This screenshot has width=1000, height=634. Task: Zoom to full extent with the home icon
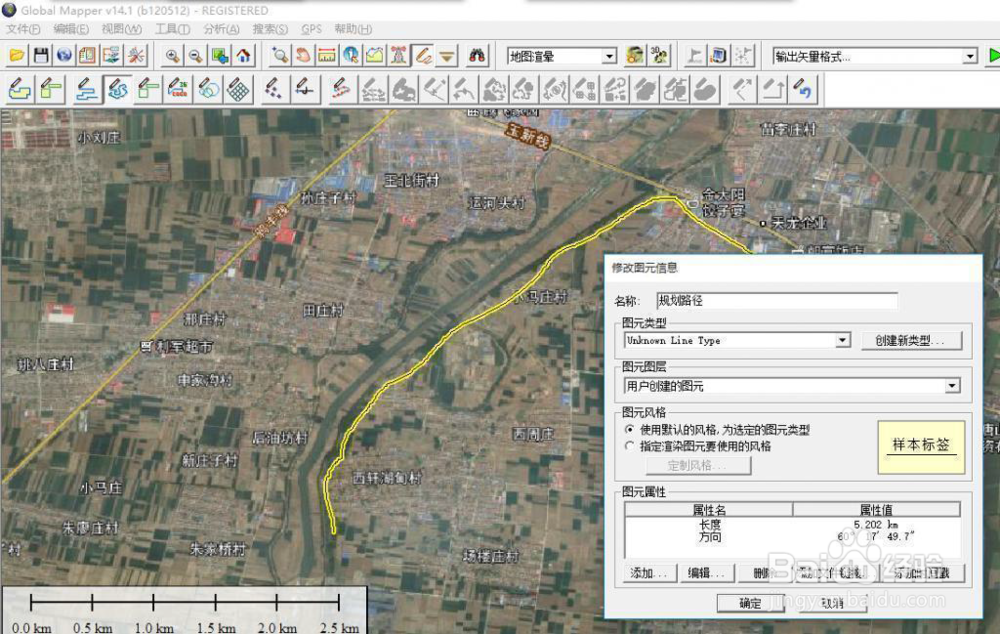[x=243, y=55]
